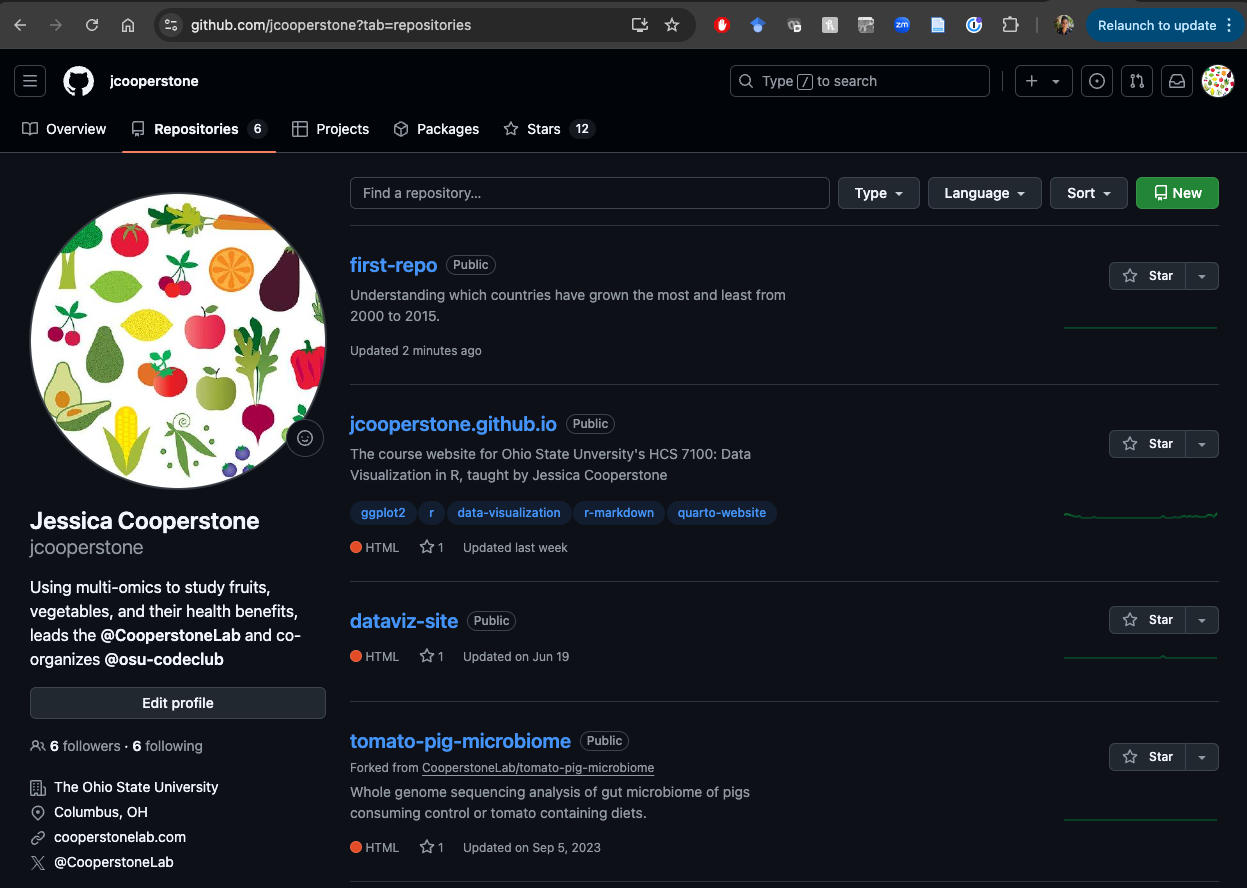Star the tomato-pig-microbiome repository
1247x888 pixels.
(x=1148, y=757)
